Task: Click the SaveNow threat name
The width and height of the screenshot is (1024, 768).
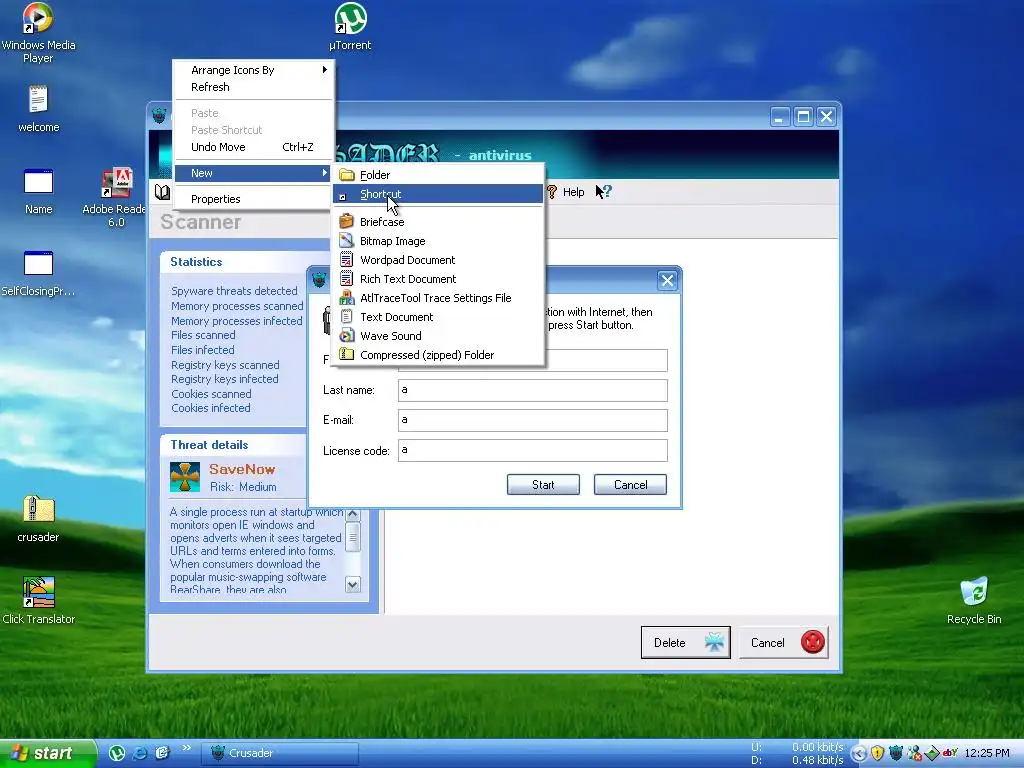Action: [242, 469]
